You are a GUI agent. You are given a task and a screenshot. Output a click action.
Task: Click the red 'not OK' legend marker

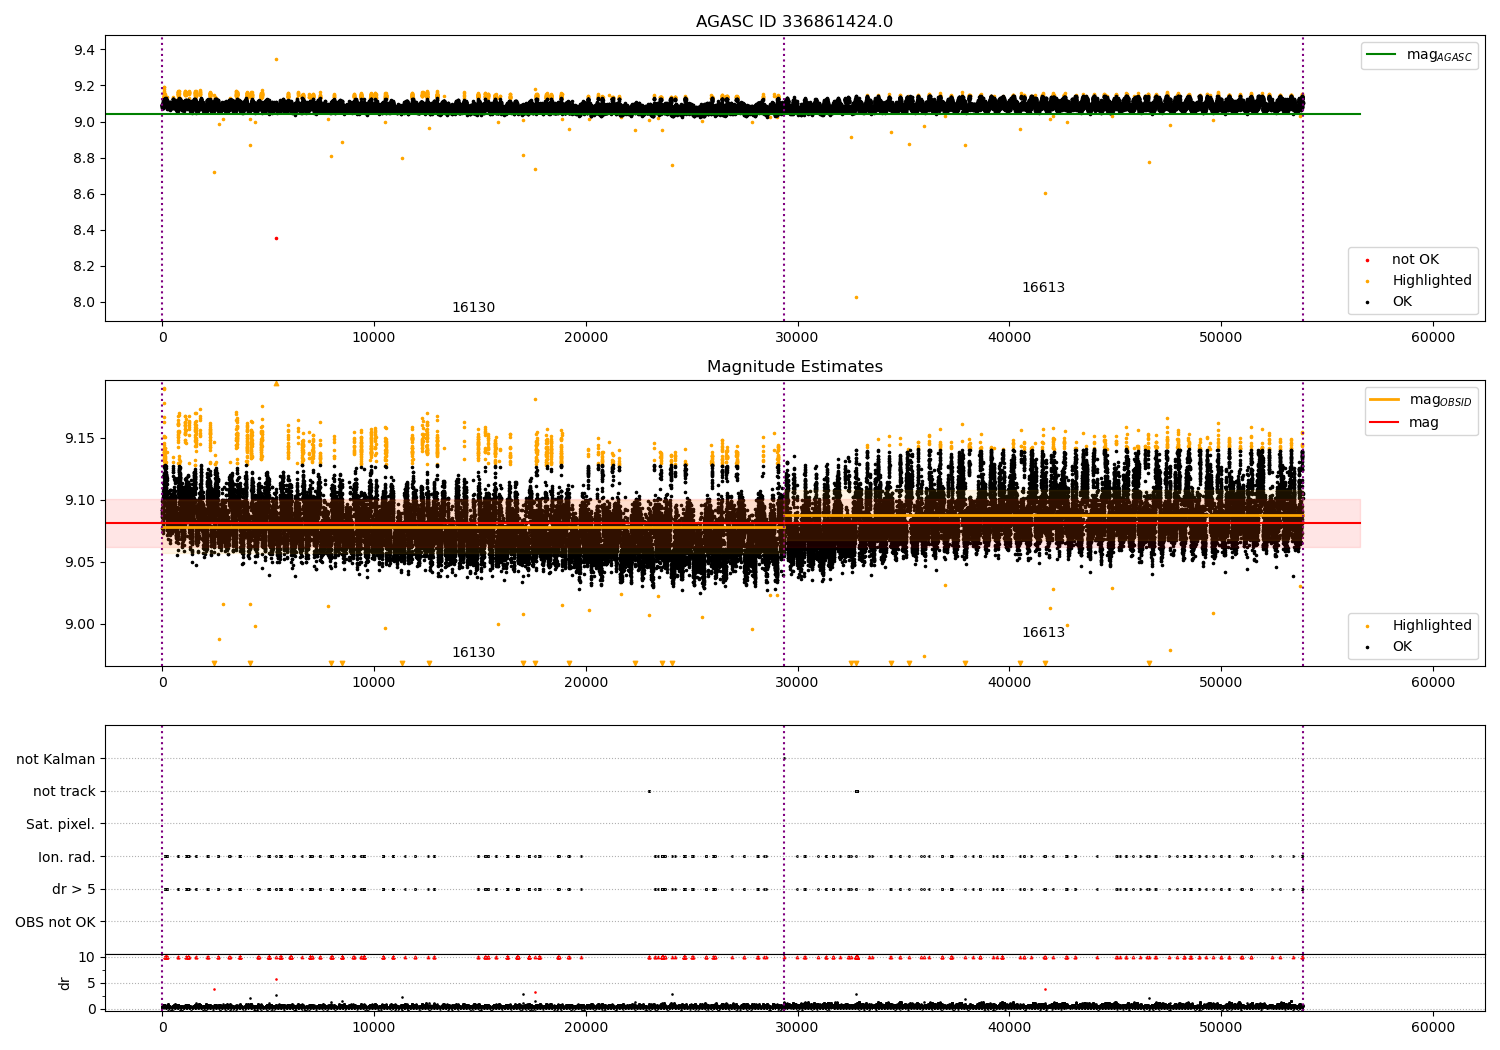[x=1367, y=260]
